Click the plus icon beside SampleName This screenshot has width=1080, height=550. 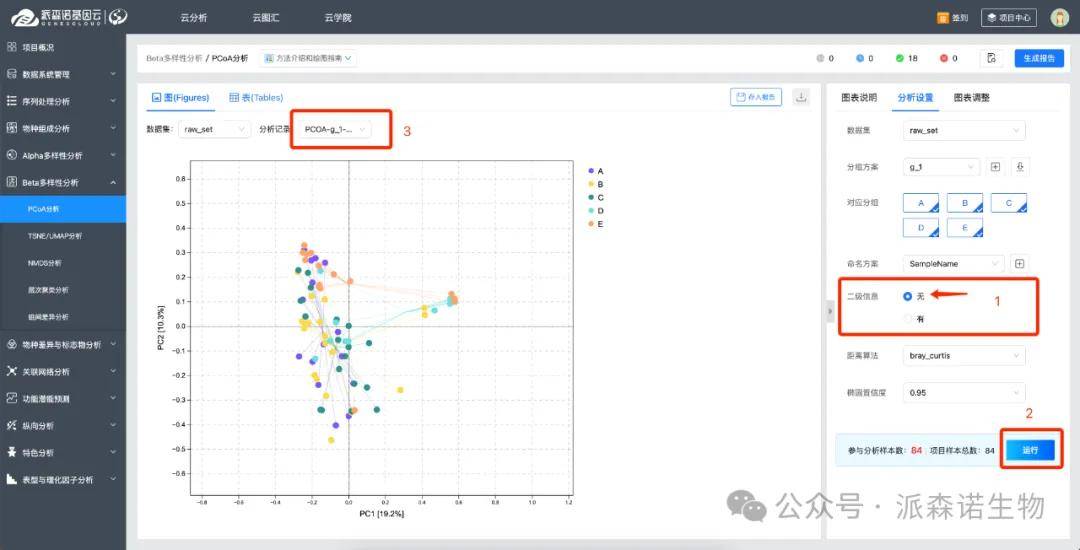click(1019, 264)
